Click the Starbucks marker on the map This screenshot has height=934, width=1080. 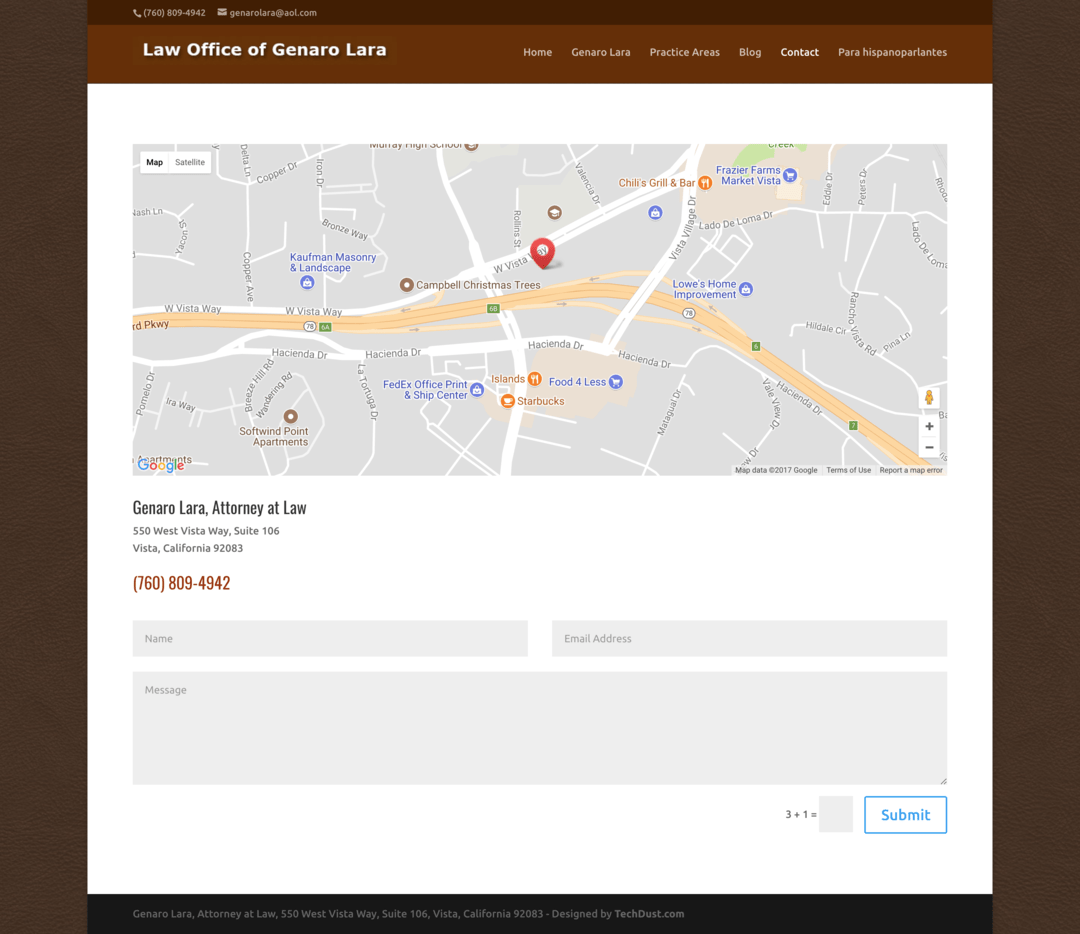[508, 401]
